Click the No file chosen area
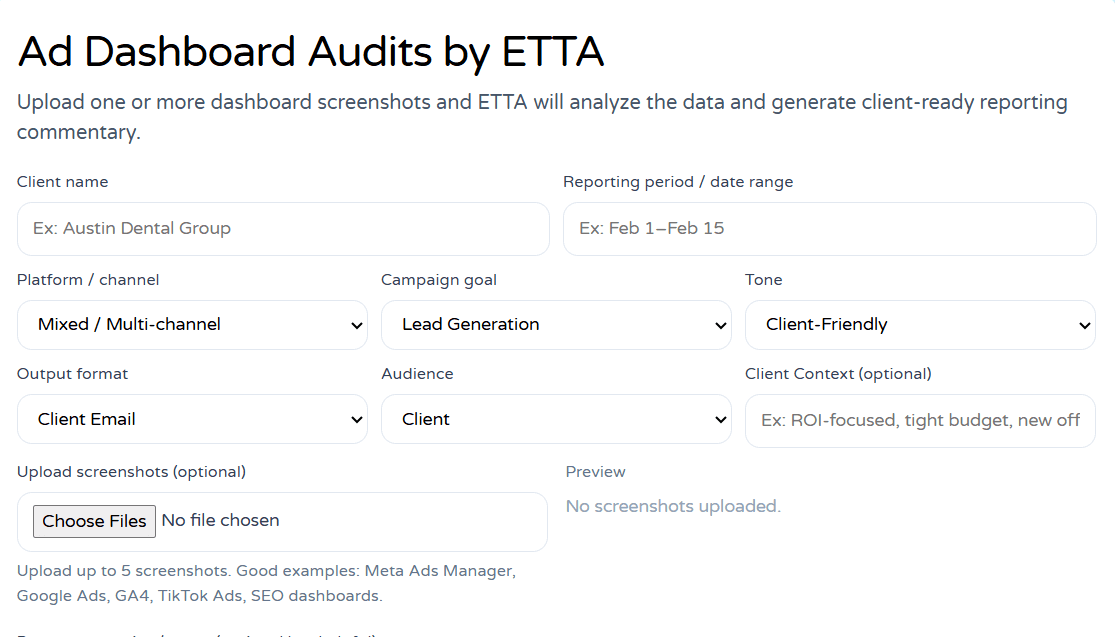 222,520
